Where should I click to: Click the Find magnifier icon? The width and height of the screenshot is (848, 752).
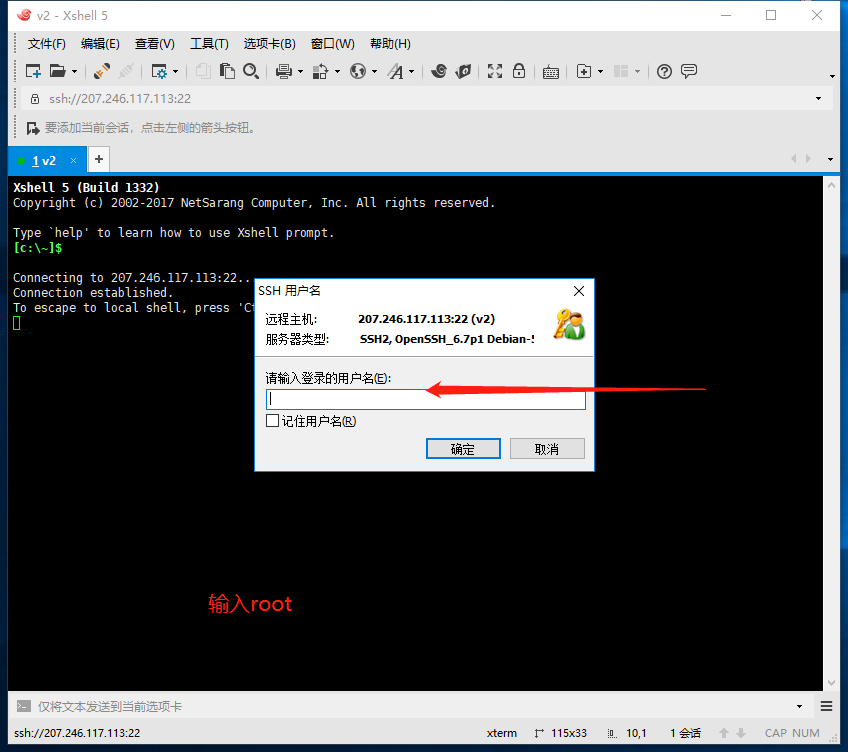251,71
